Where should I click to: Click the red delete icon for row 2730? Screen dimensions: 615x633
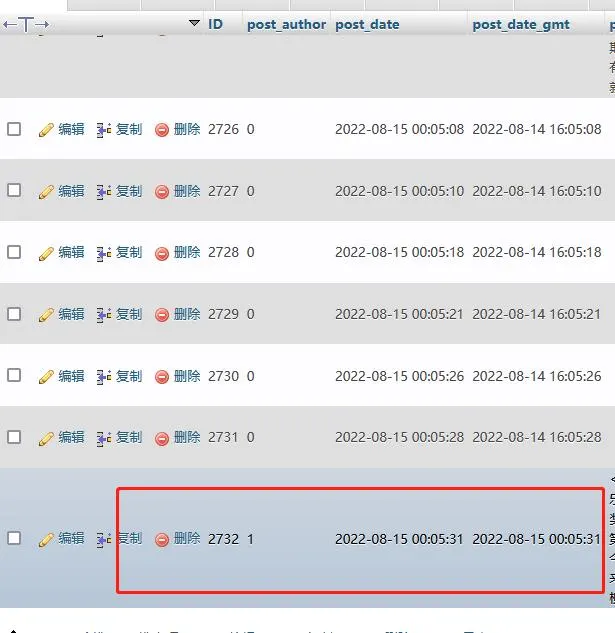pos(162,377)
